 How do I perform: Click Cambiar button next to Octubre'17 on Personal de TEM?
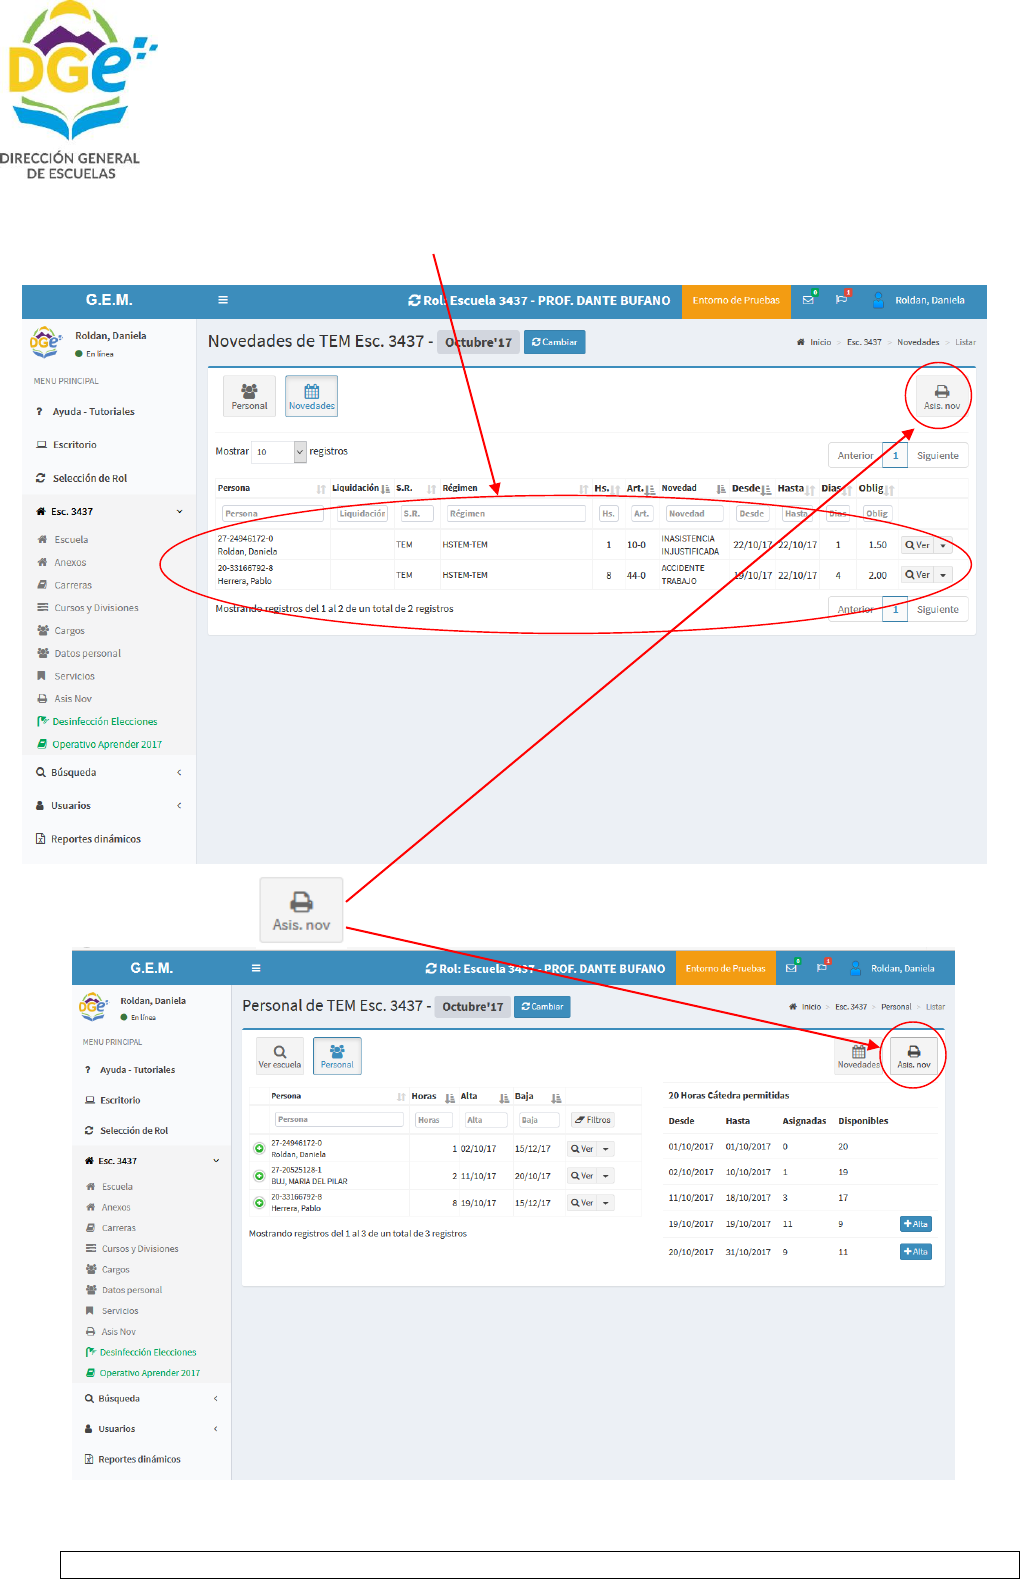click(x=542, y=1007)
